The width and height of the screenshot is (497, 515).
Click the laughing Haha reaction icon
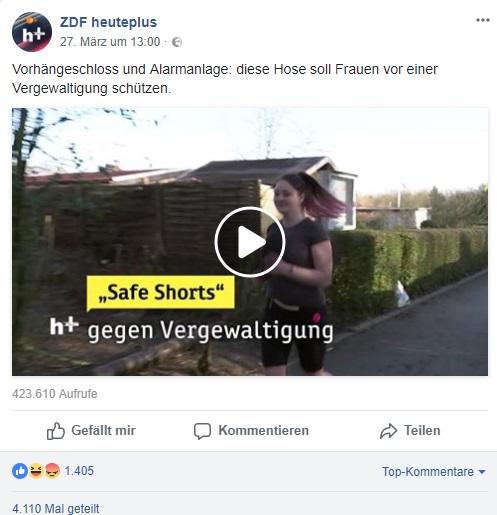coord(36,471)
